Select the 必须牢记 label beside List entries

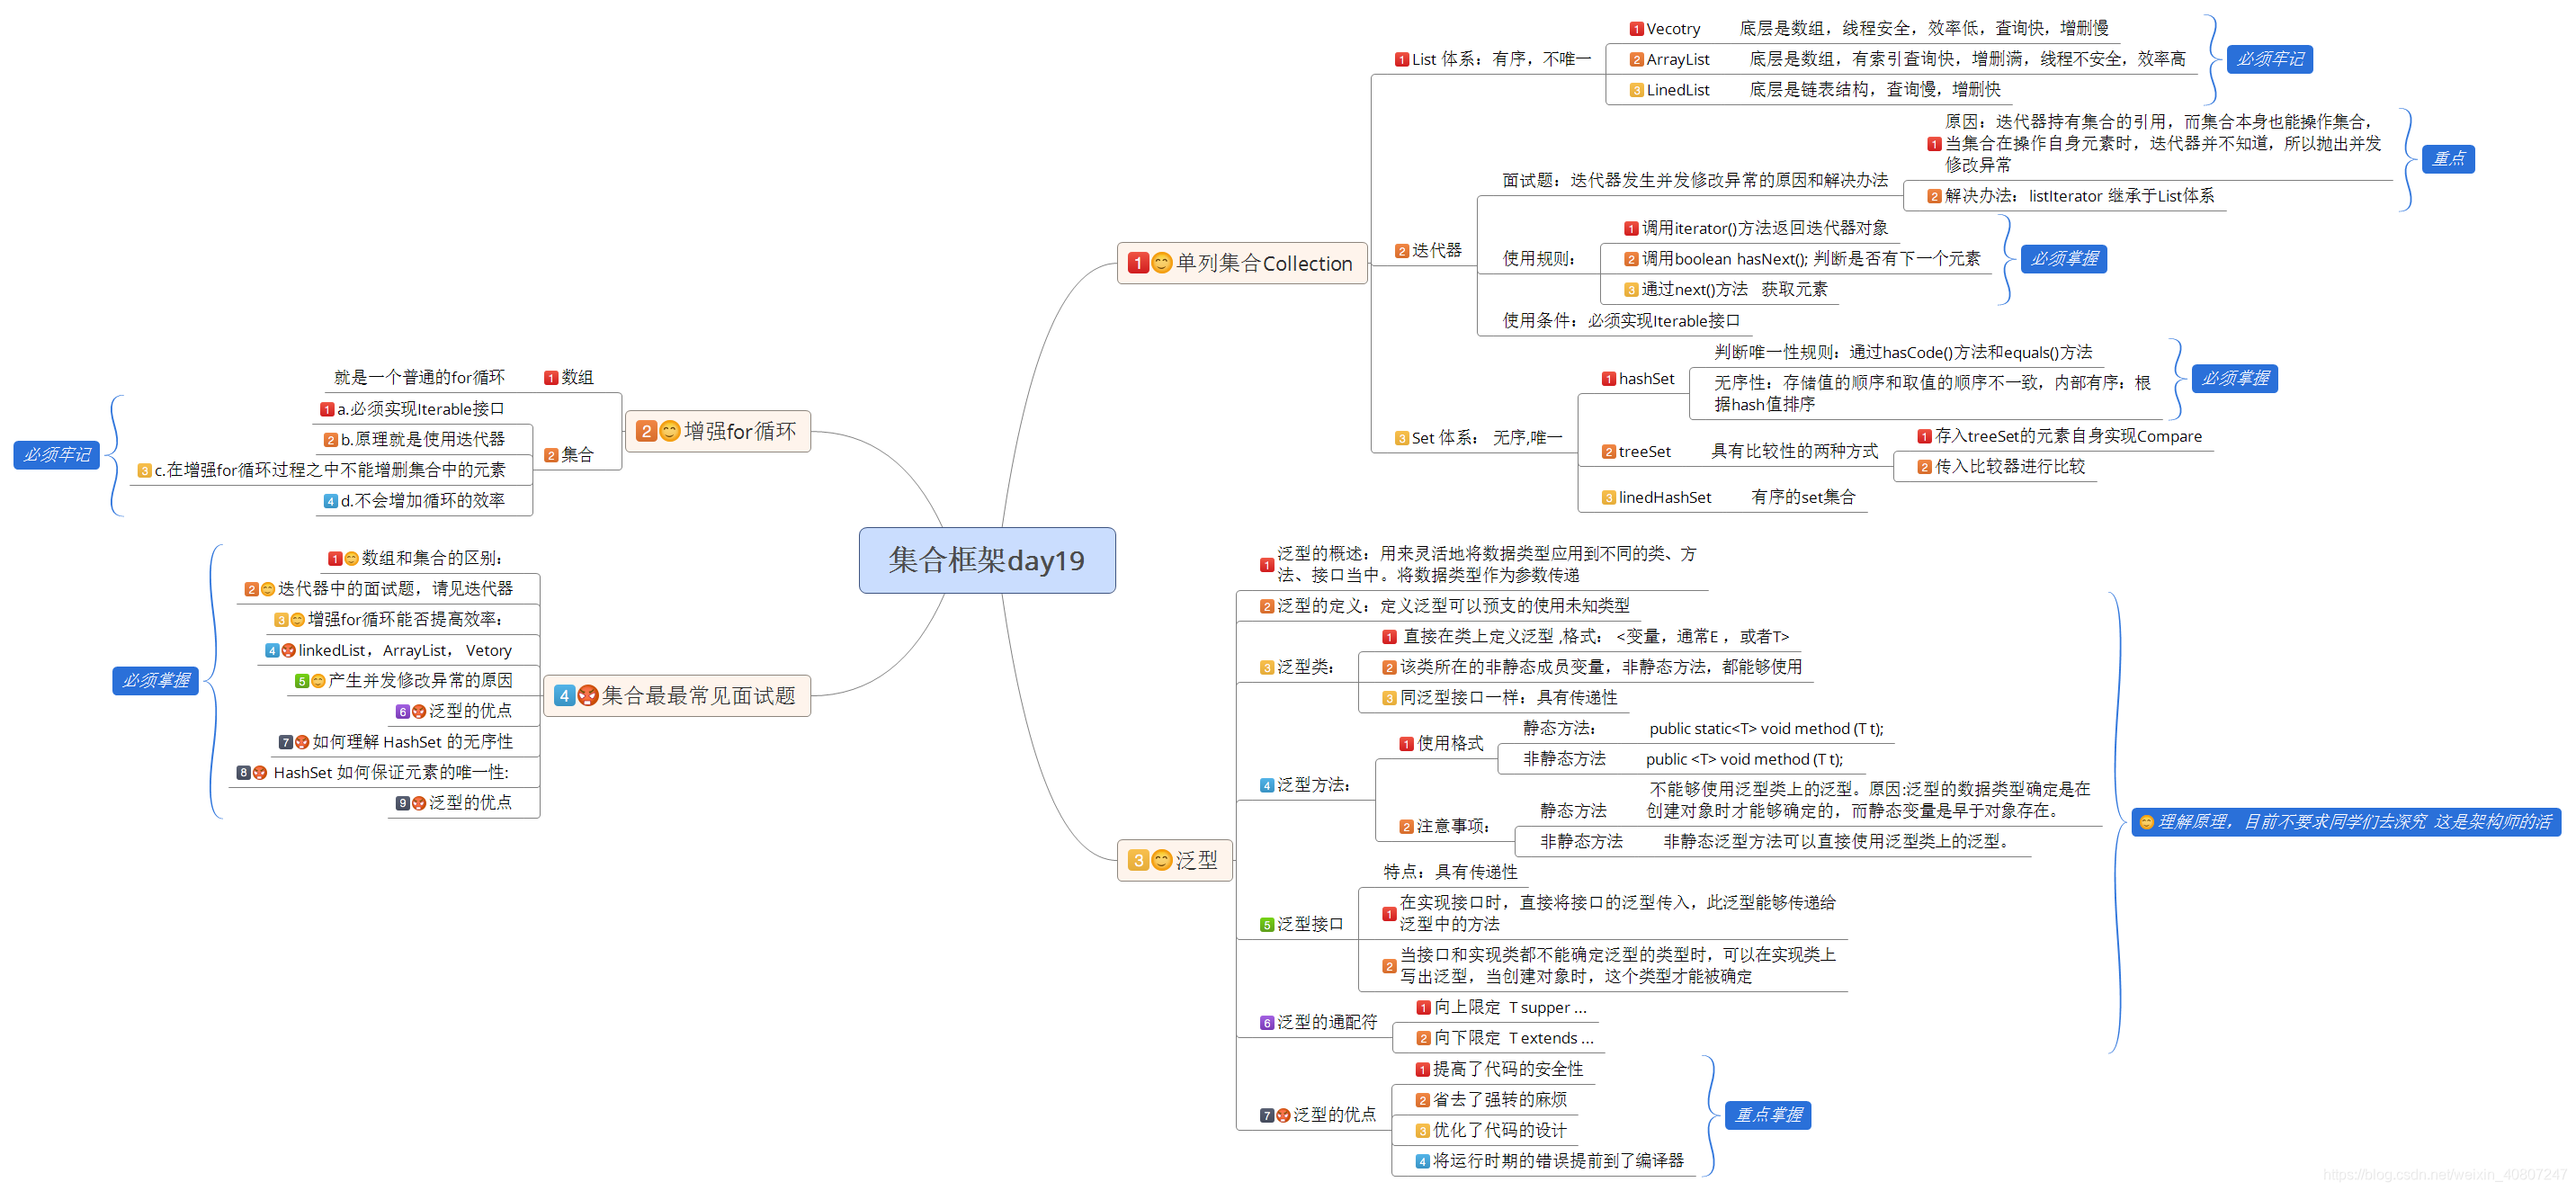coord(2269,59)
